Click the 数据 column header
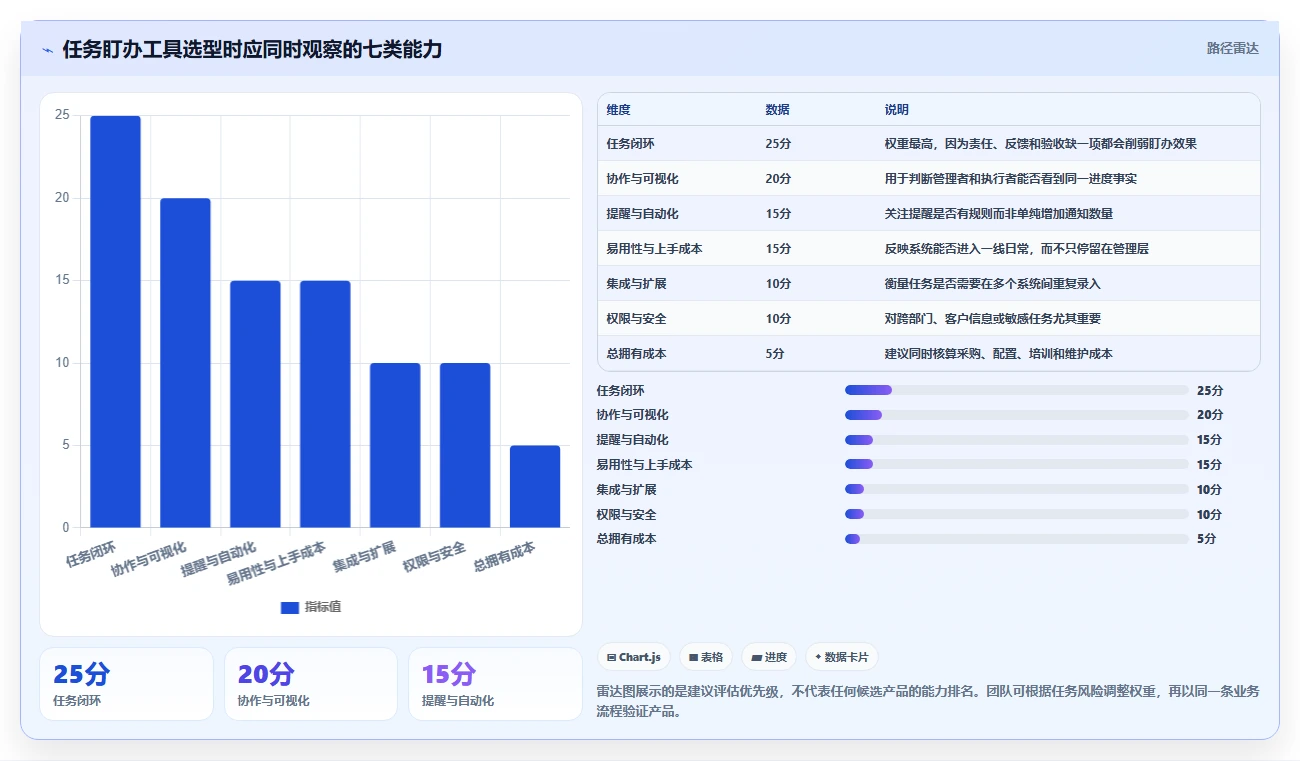Viewport: 1300px width, 761px height. click(x=777, y=110)
